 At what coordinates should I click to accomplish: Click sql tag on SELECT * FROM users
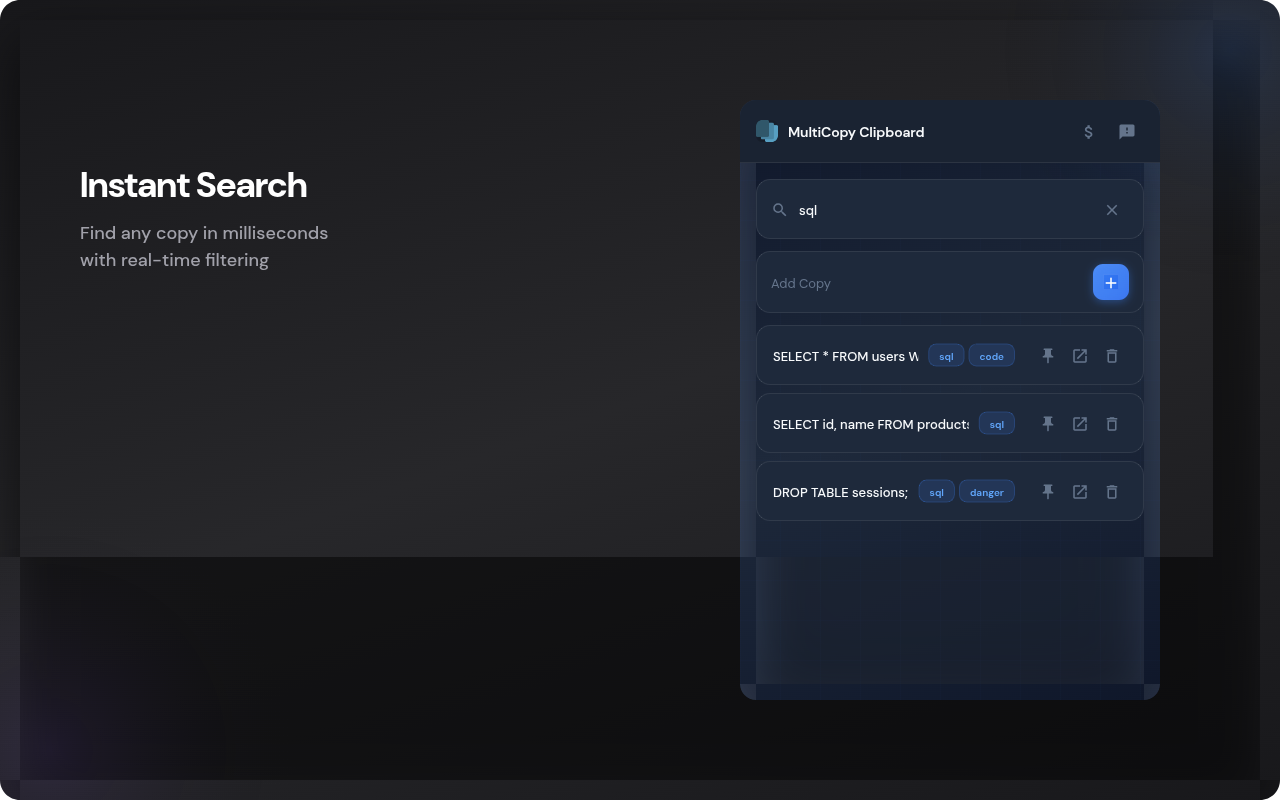point(946,356)
